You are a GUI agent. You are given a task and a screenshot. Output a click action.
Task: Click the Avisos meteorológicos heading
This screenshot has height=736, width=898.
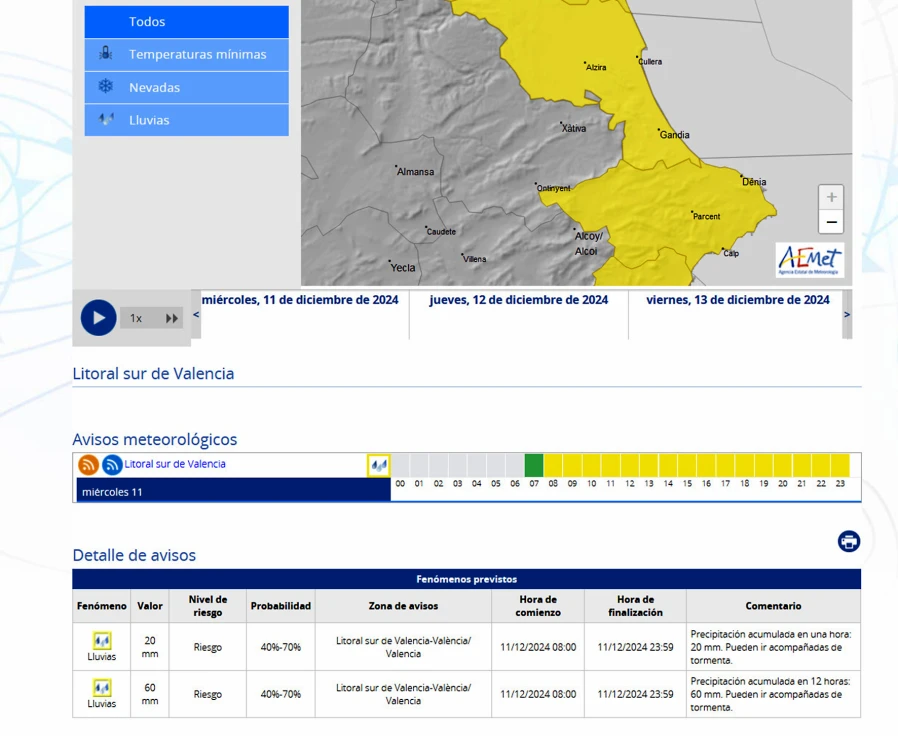click(155, 439)
